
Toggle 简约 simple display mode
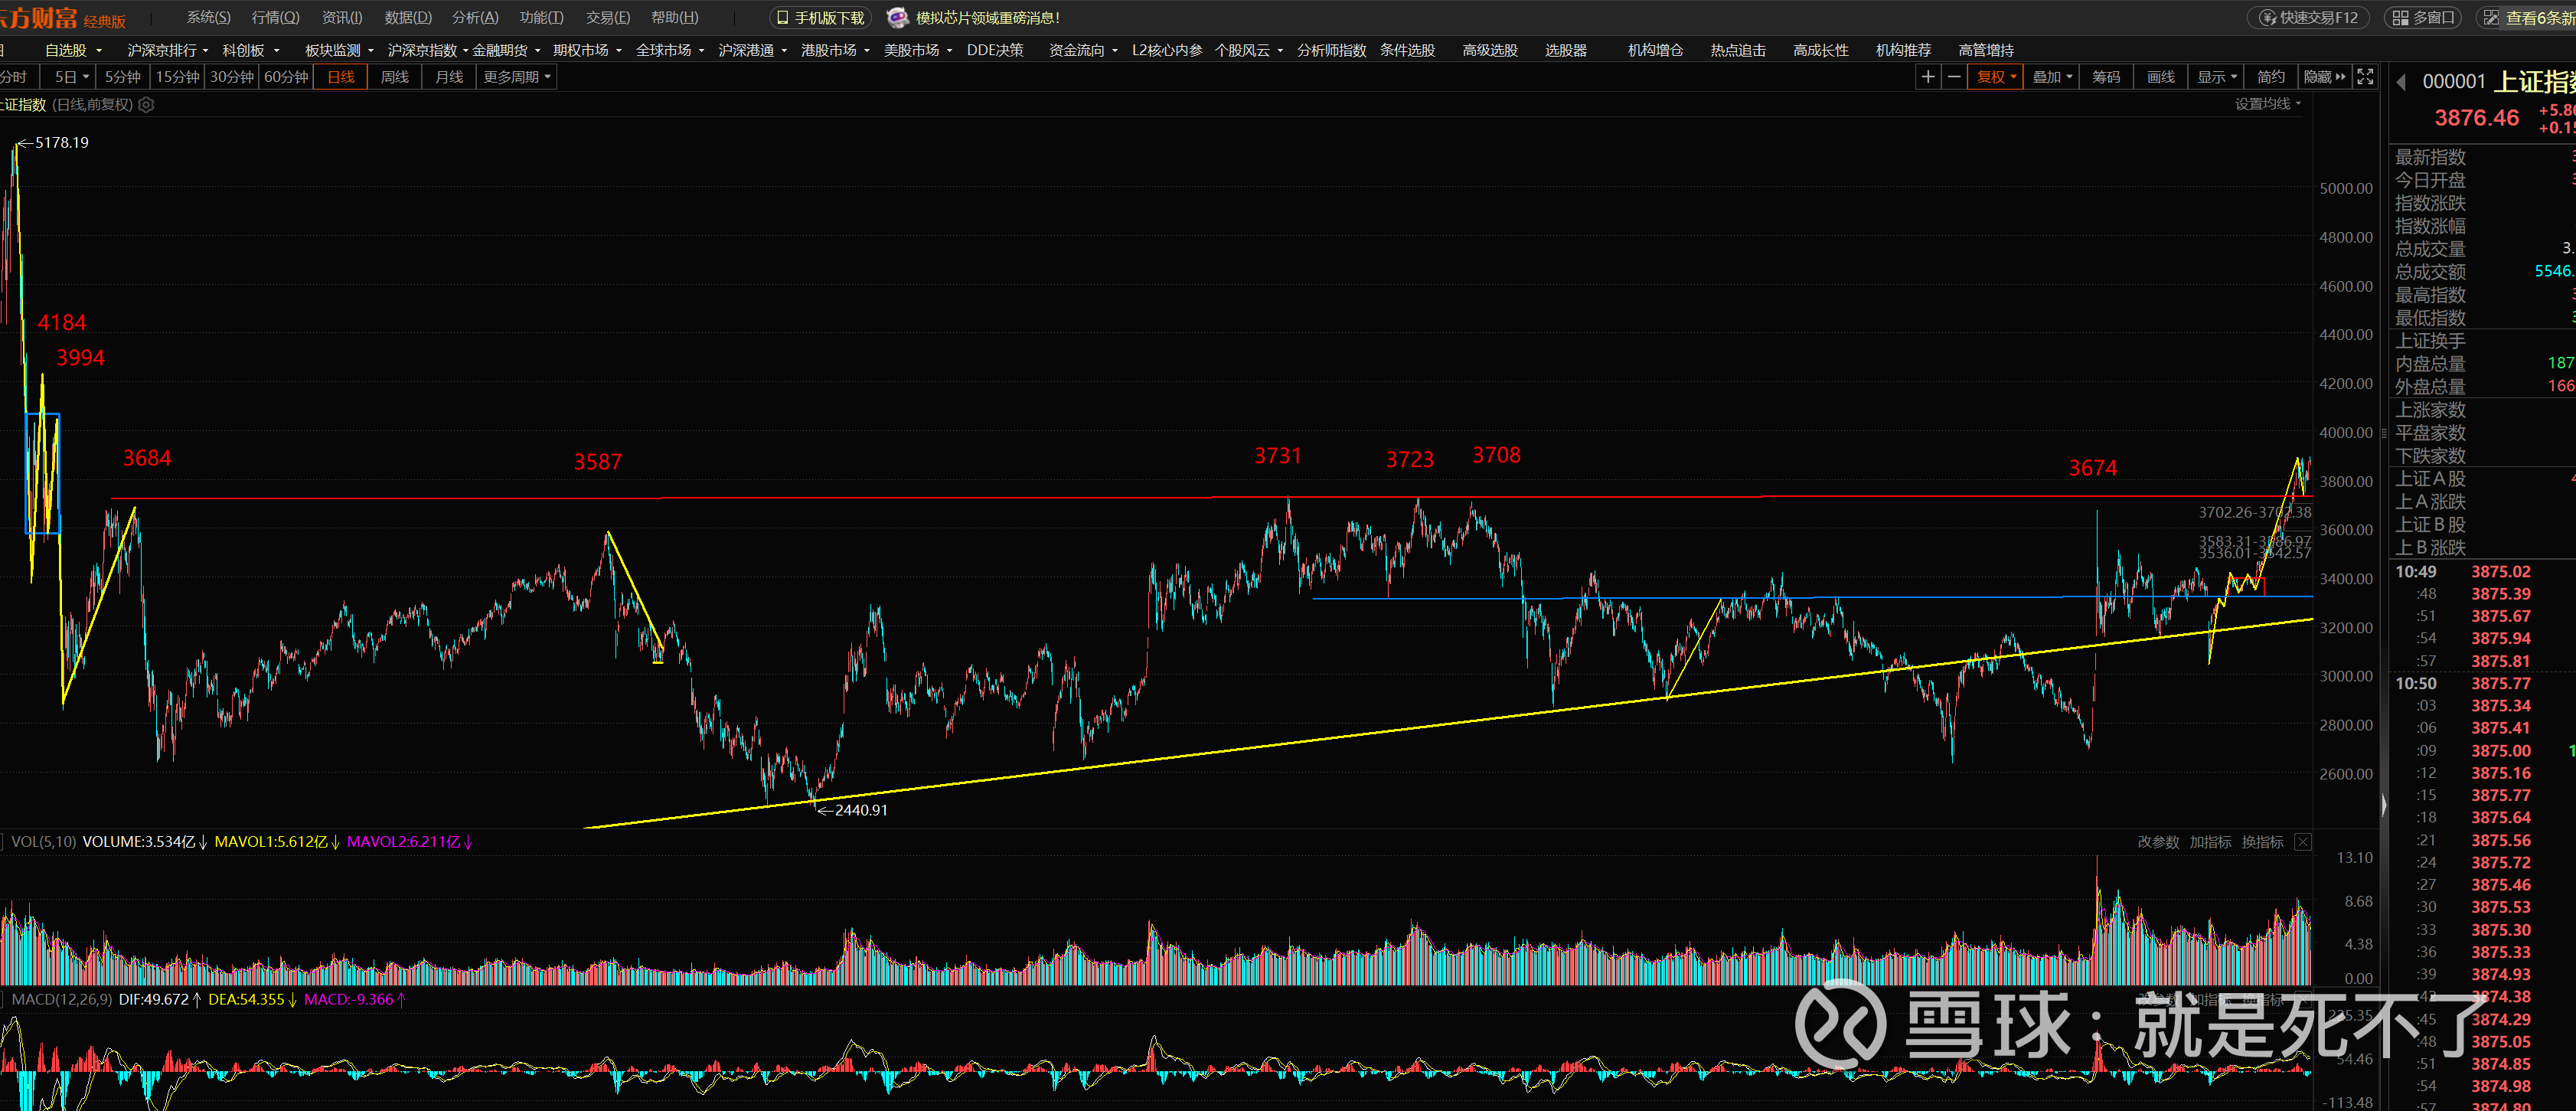(2270, 77)
